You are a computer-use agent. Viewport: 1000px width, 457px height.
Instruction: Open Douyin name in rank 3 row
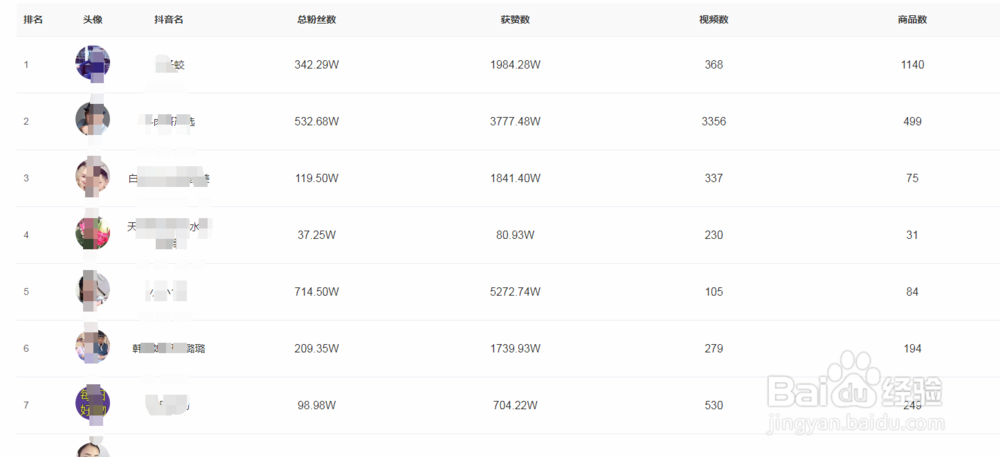click(168, 178)
